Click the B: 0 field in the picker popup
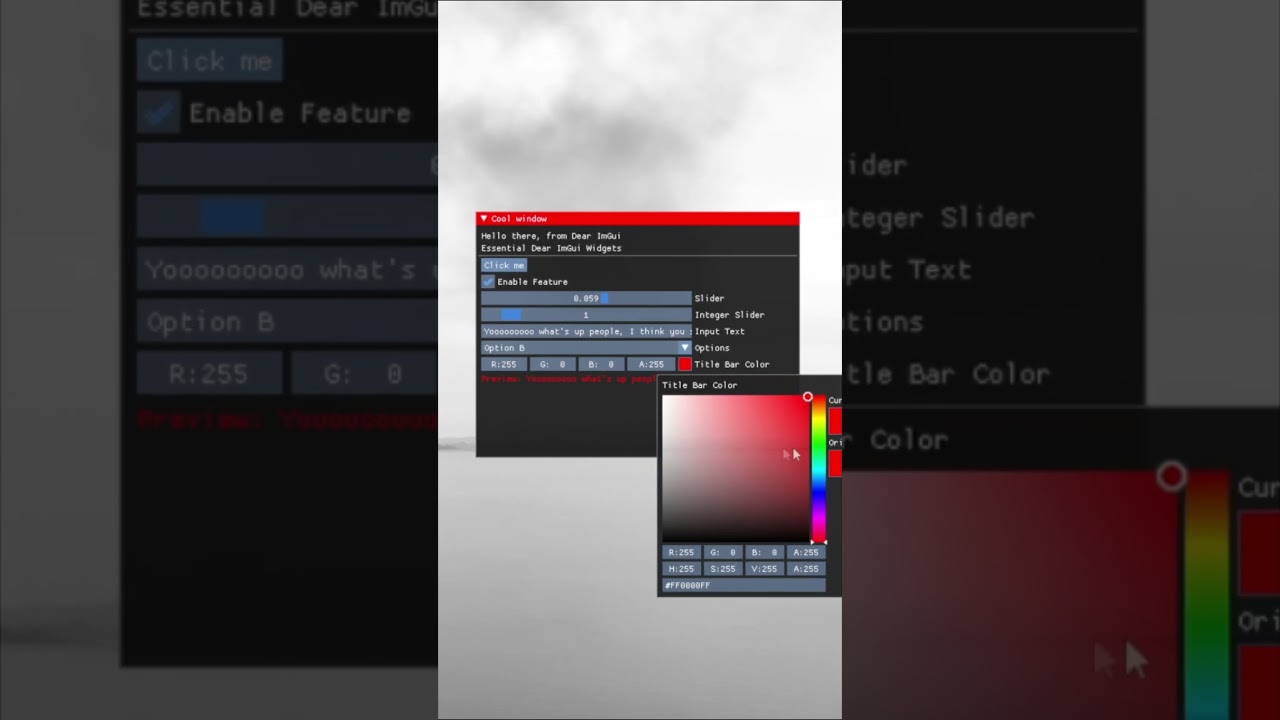 pos(764,552)
